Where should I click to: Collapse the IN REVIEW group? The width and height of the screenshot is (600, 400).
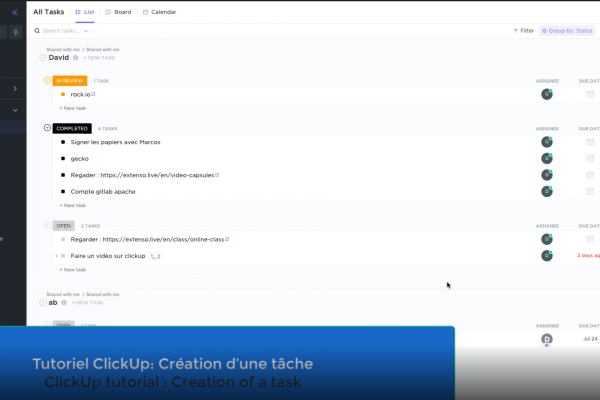(x=47, y=80)
